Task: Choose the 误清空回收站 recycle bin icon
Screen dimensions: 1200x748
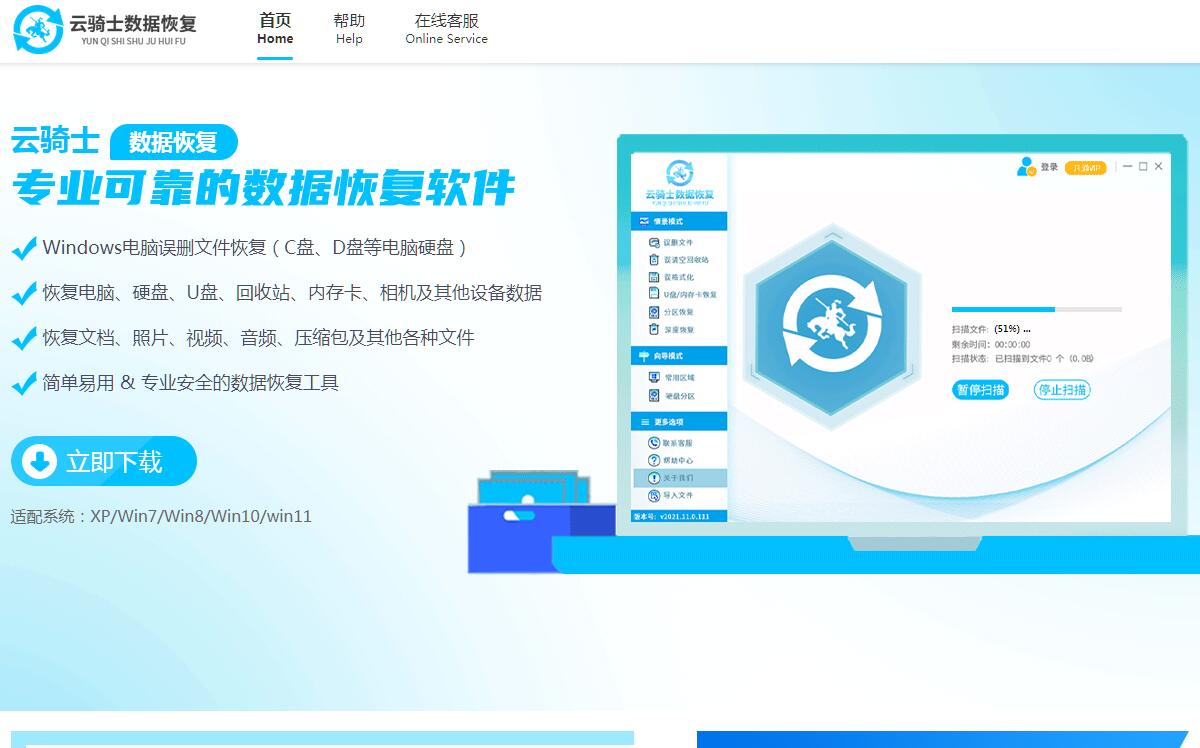Action: tap(654, 260)
